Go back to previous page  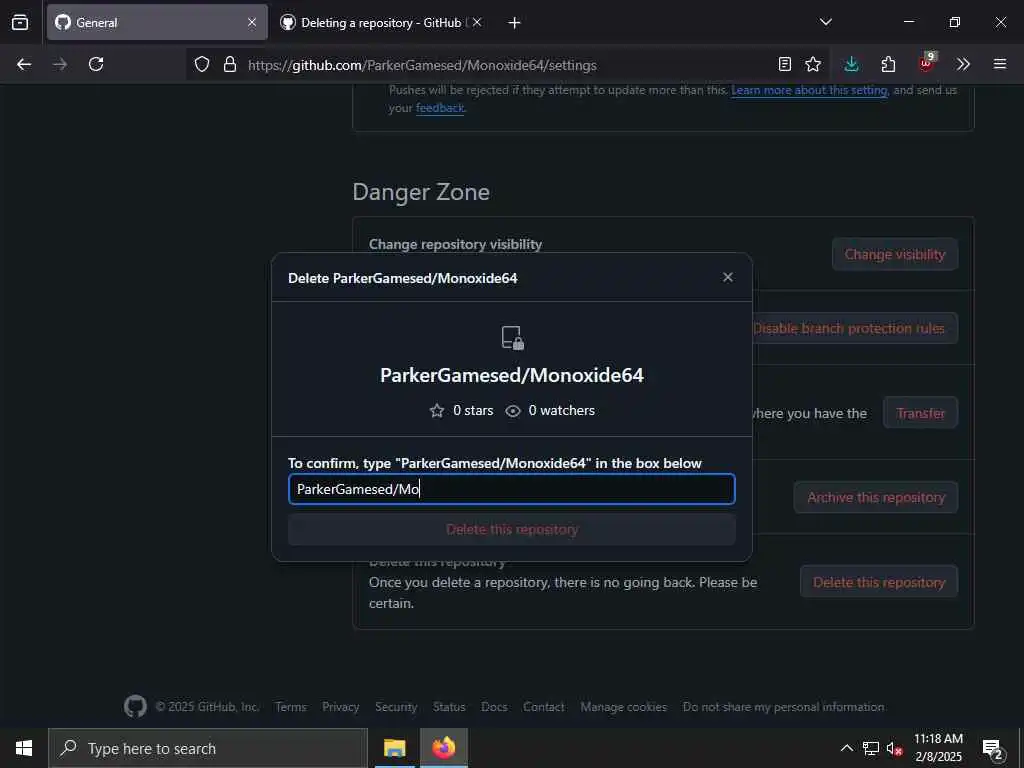(24, 64)
